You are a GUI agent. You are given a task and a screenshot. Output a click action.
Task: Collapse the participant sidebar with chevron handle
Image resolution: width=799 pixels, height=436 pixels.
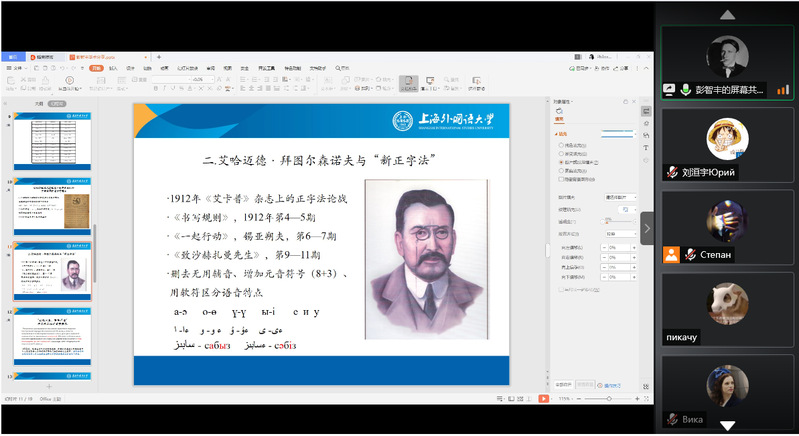[647, 229]
